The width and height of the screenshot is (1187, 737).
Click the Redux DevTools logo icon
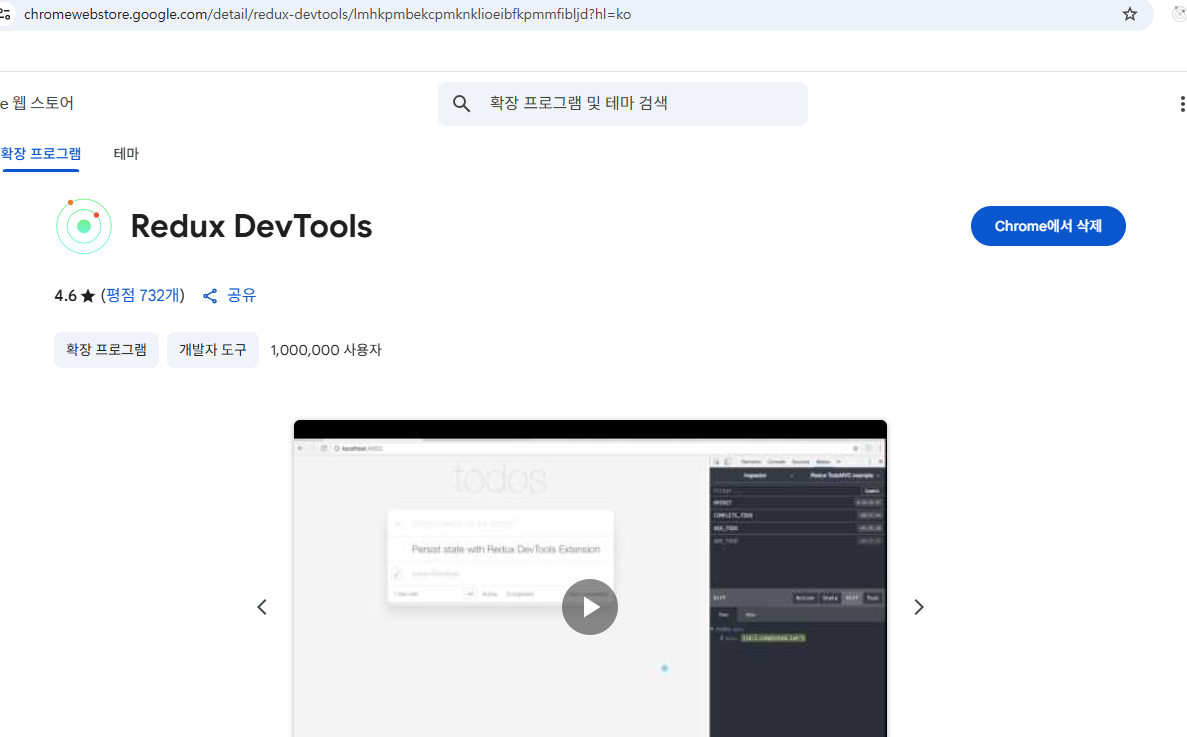click(84, 226)
